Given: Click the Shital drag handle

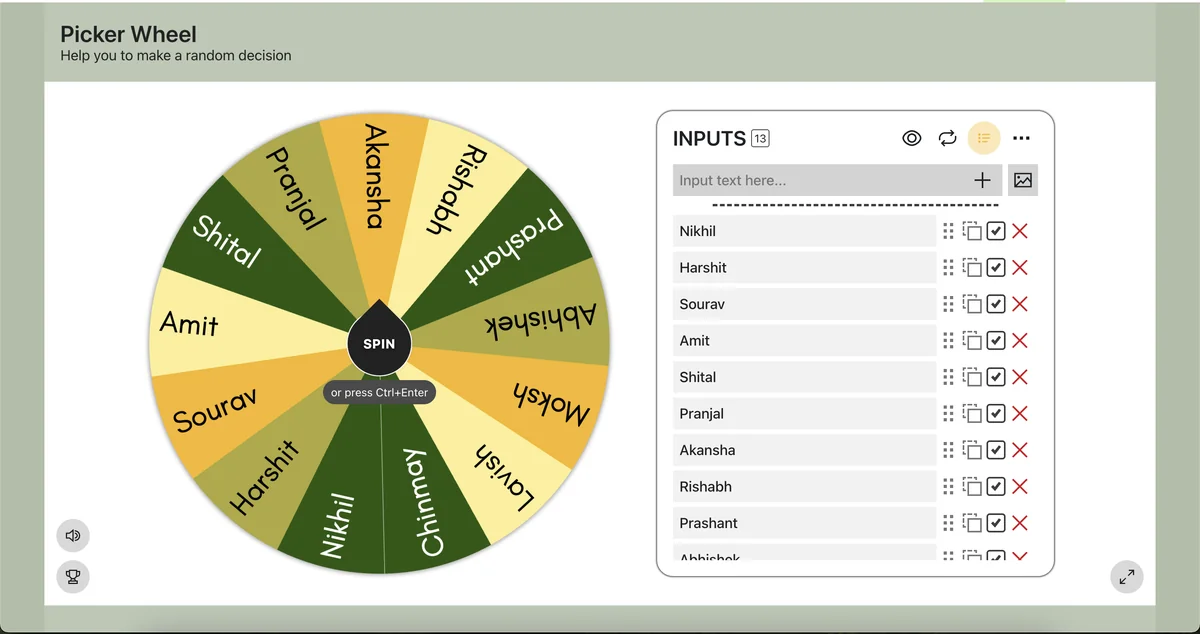Looking at the screenshot, I should coord(948,377).
